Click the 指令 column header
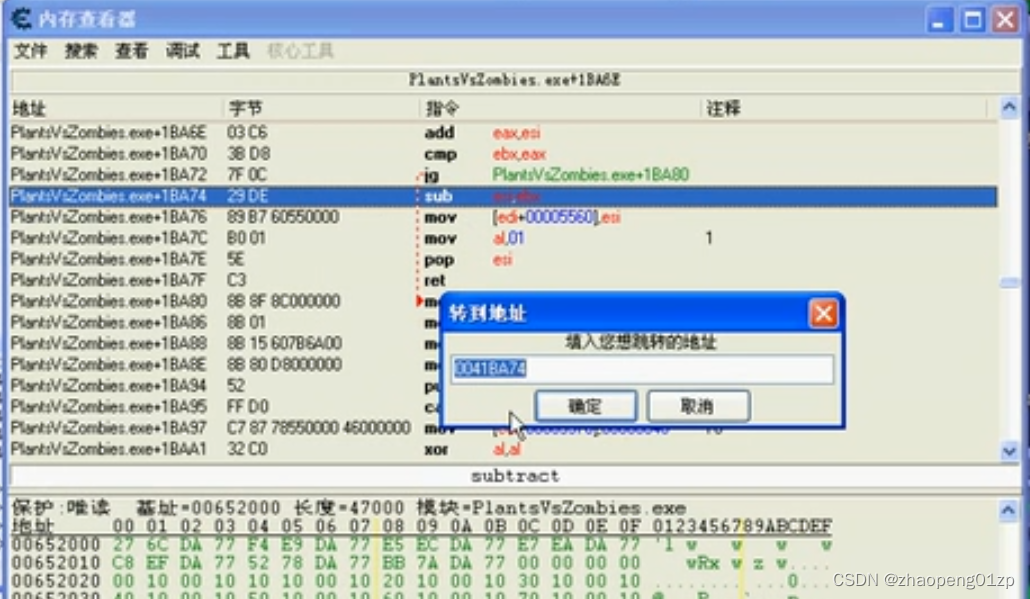The height and width of the screenshot is (599, 1030). (x=561, y=108)
